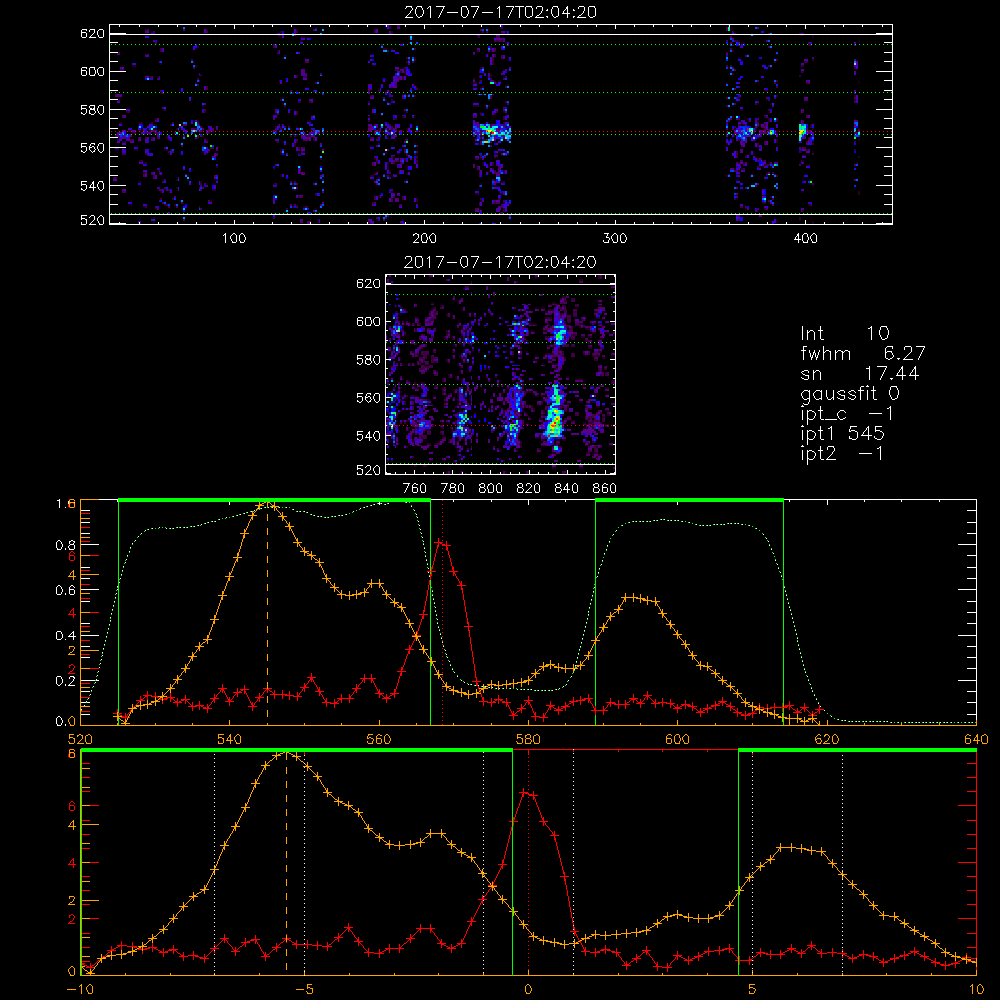1000x1000 pixels.
Task: Click the thick green bar atop upper profile plot's left
Action: [x=274, y=500]
